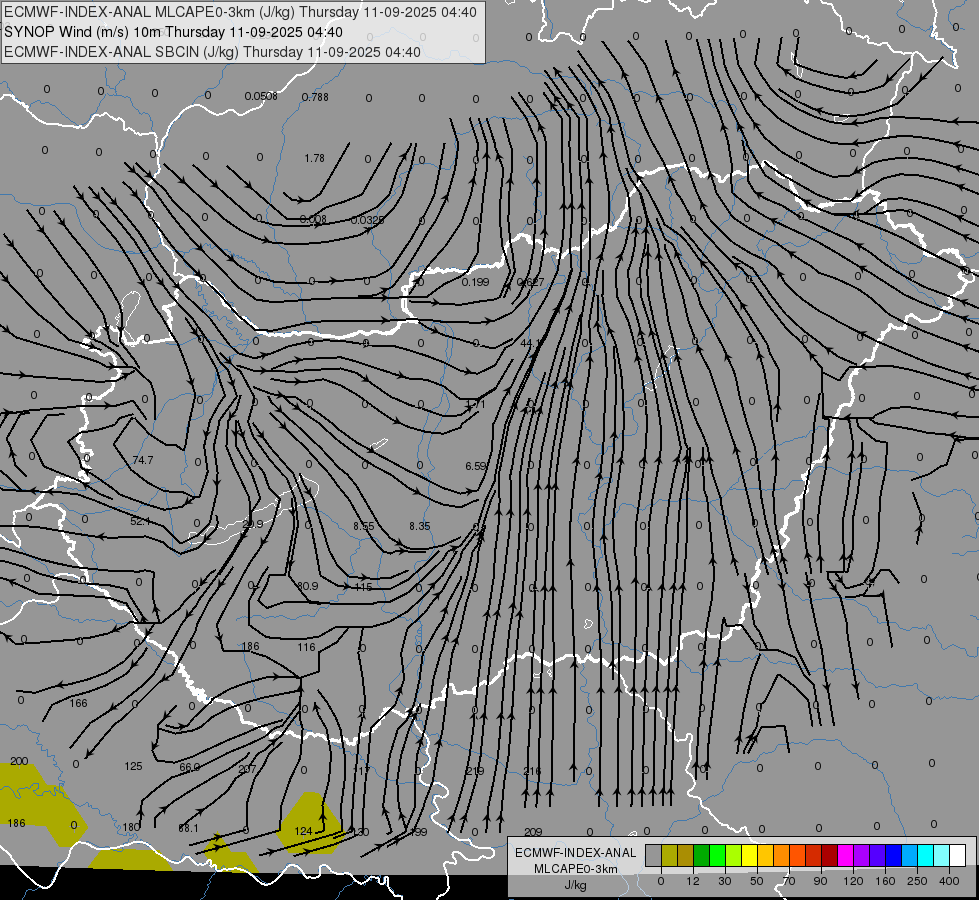Click the grid value '52.1'

click(140, 521)
